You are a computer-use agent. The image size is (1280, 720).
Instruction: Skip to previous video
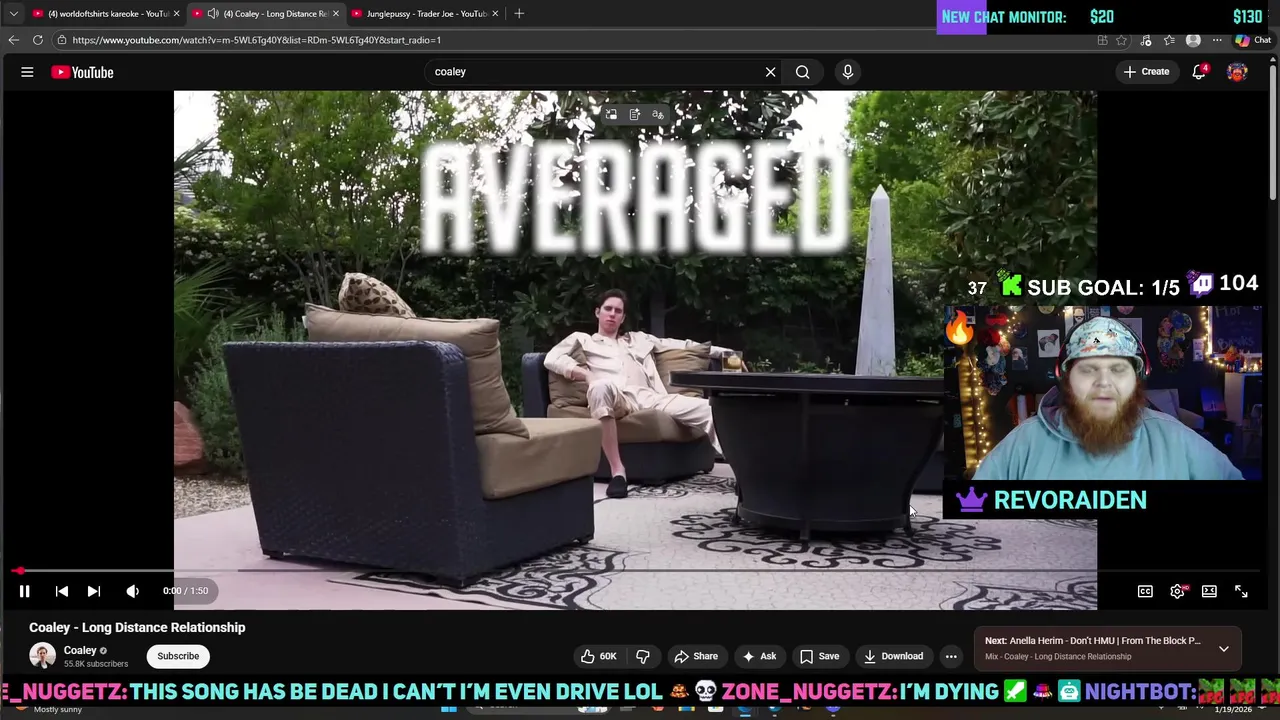pos(61,591)
